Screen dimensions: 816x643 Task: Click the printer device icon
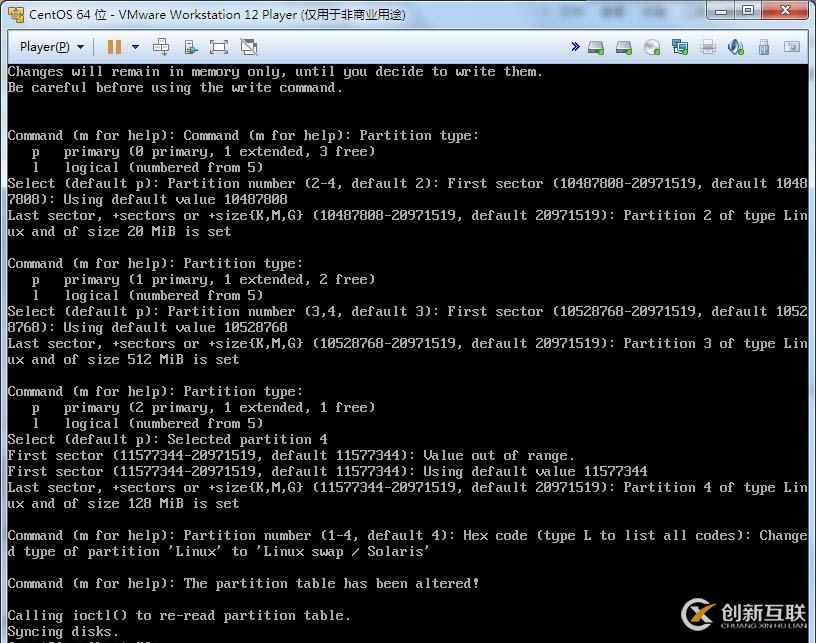[x=708, y=47]
